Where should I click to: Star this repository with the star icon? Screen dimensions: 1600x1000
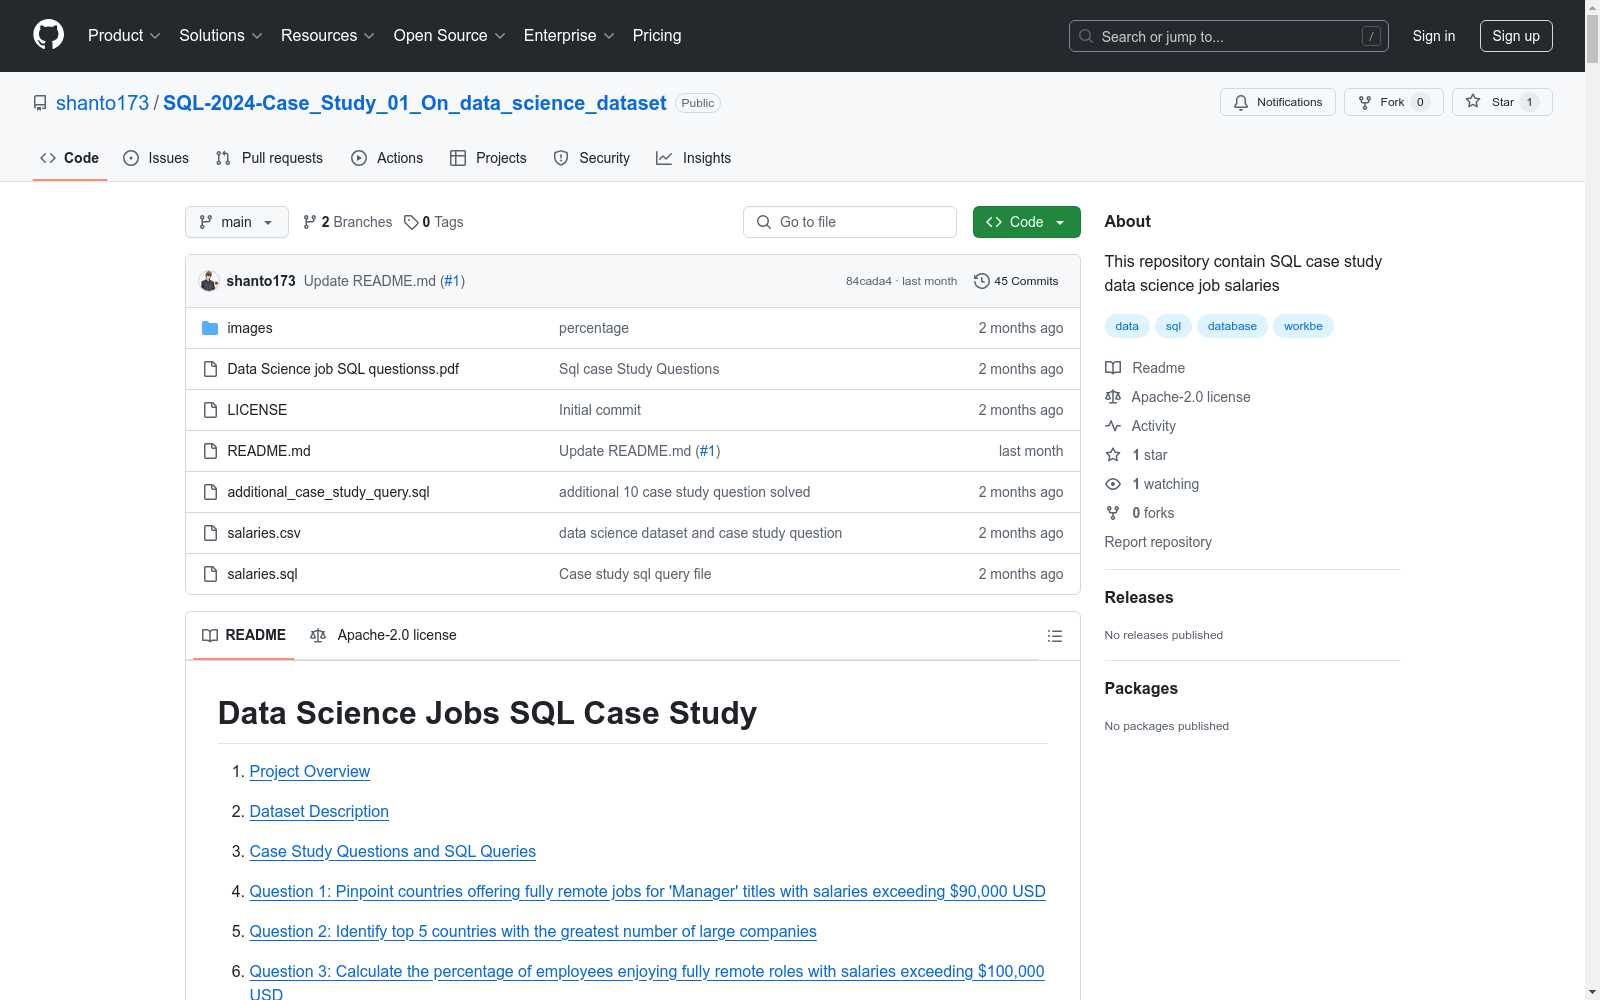1473,101
